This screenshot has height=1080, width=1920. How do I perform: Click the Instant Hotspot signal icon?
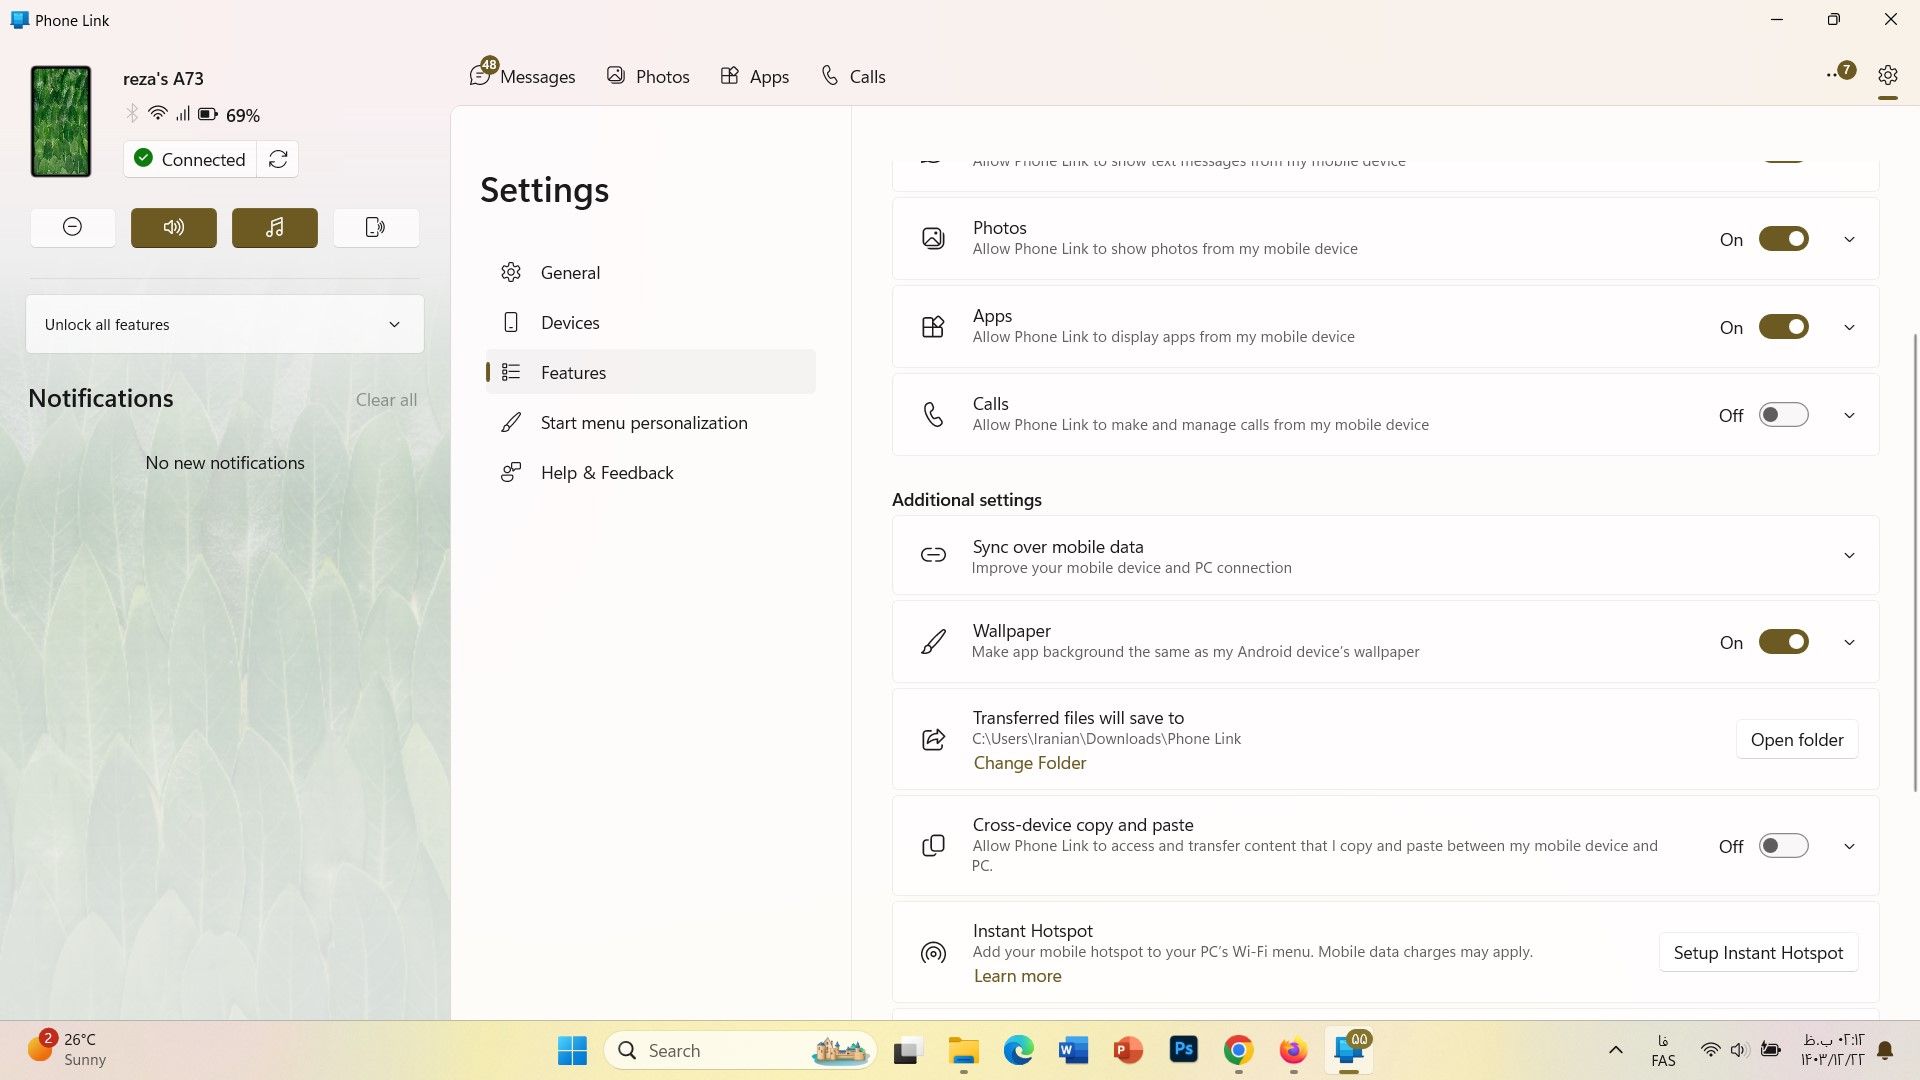[x=933, y=953]
